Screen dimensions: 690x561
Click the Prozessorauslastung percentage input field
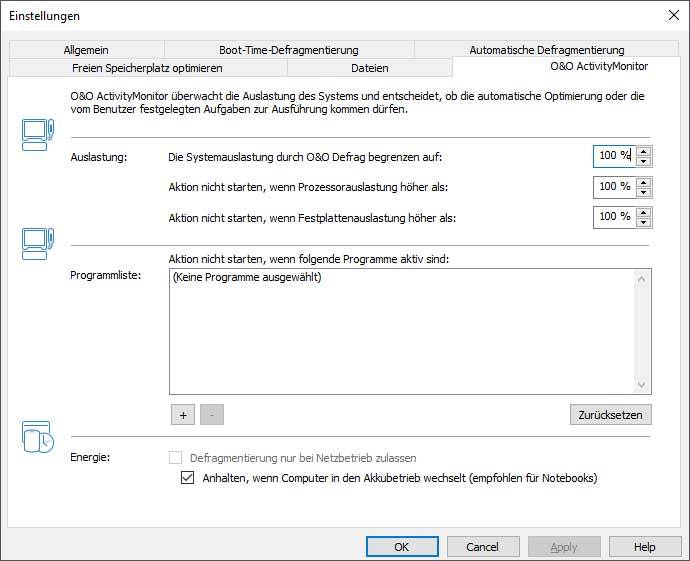click(615, 187)
